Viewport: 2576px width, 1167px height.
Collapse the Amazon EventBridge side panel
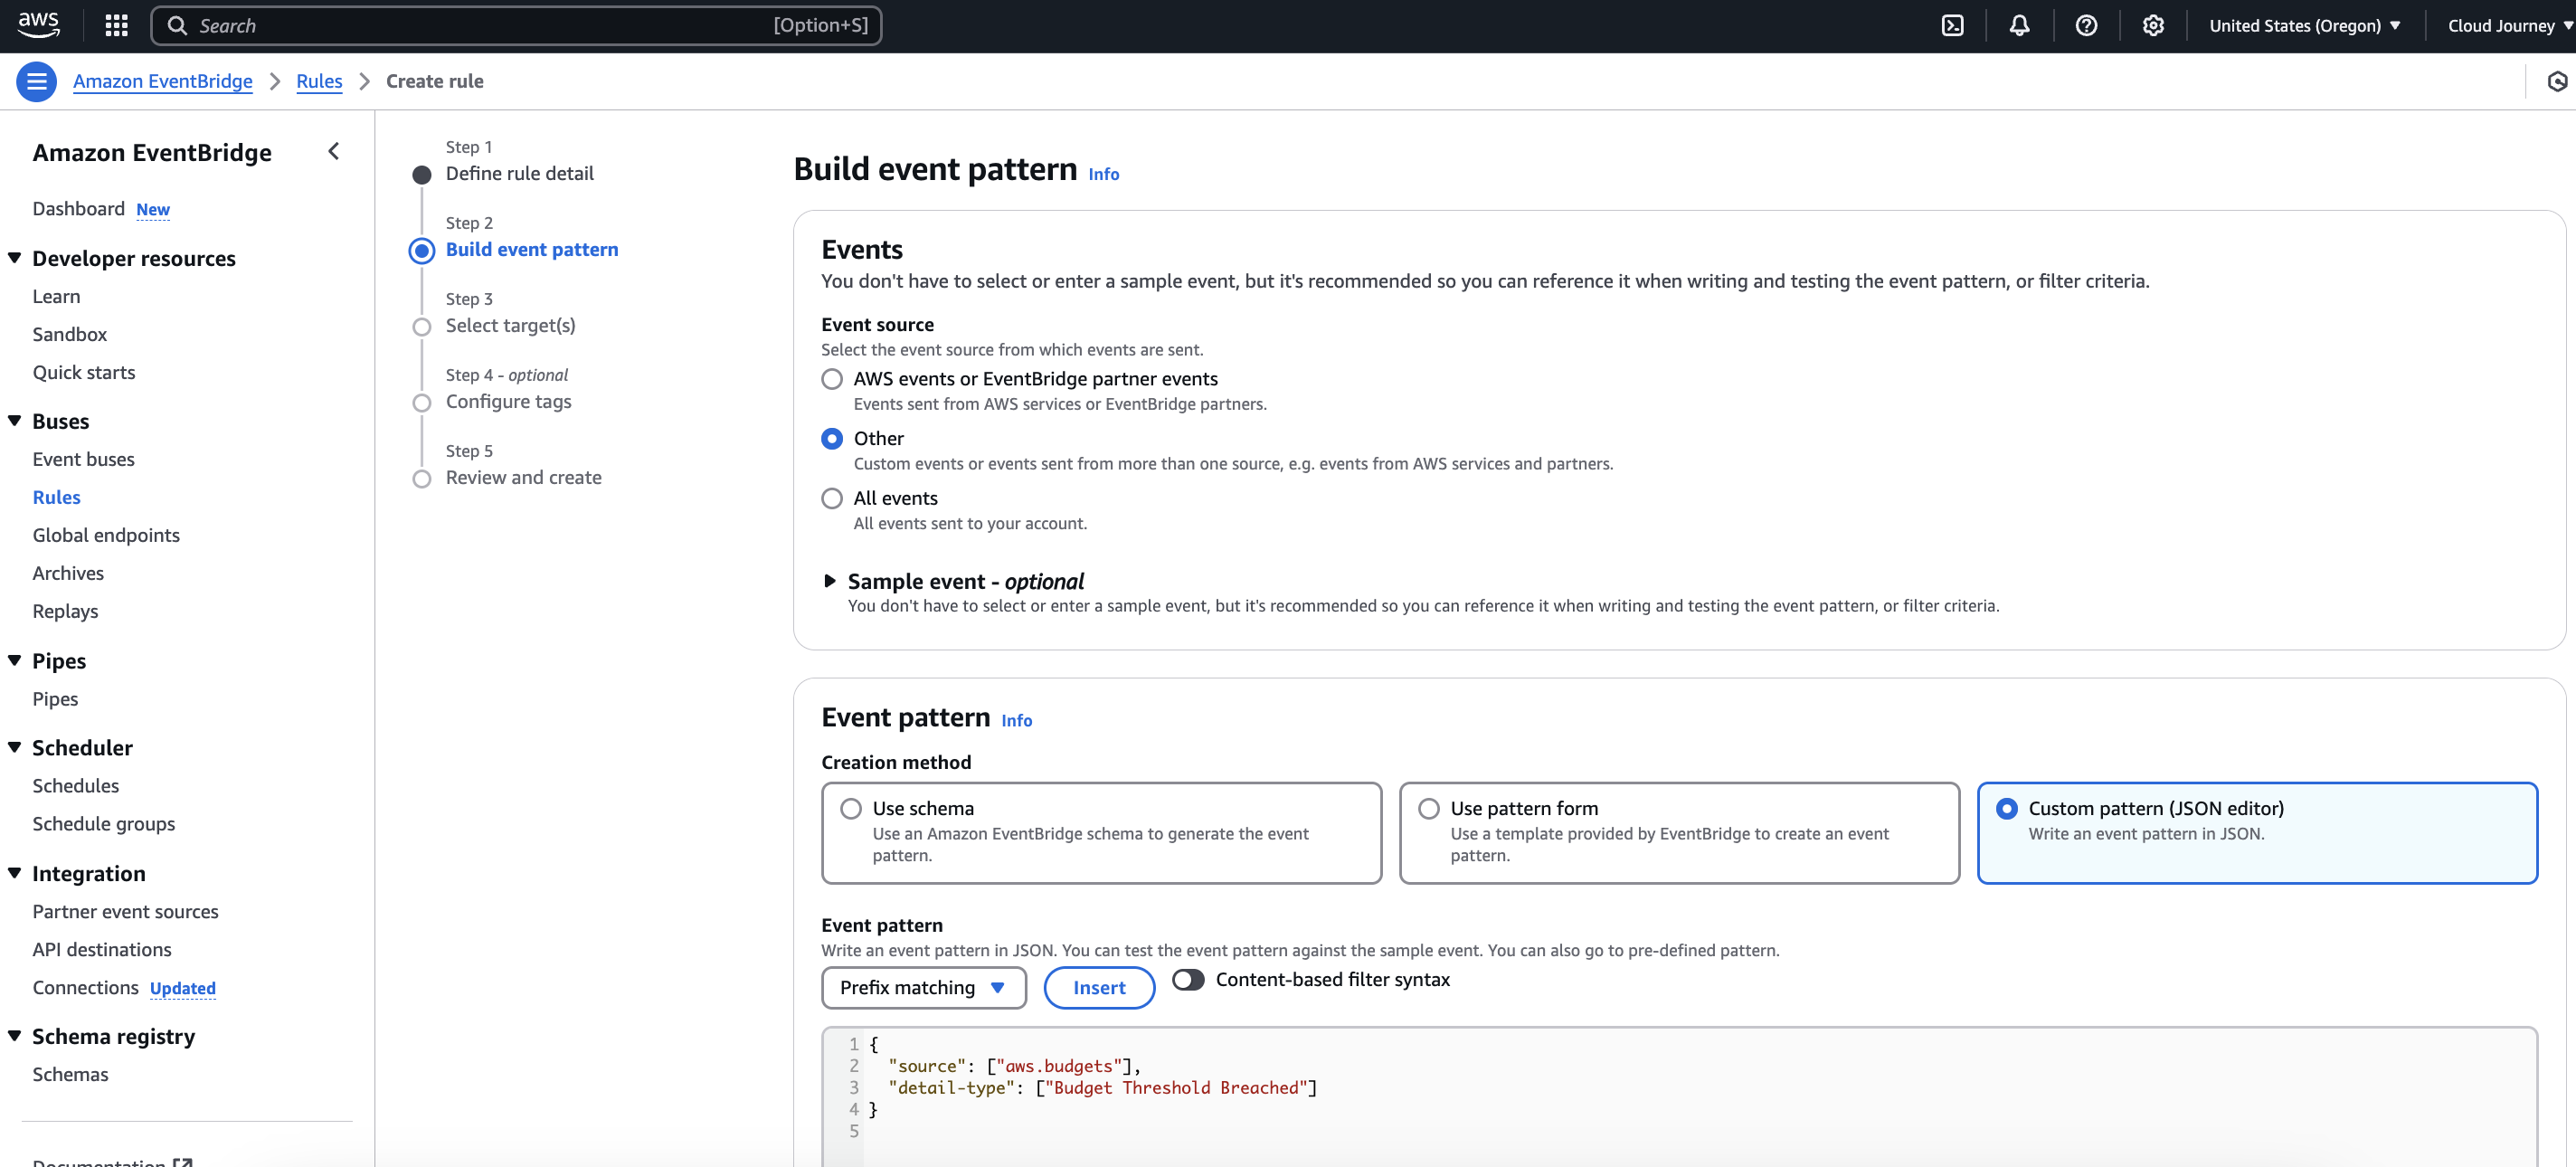pyautogui.click(x=334, y=151)
